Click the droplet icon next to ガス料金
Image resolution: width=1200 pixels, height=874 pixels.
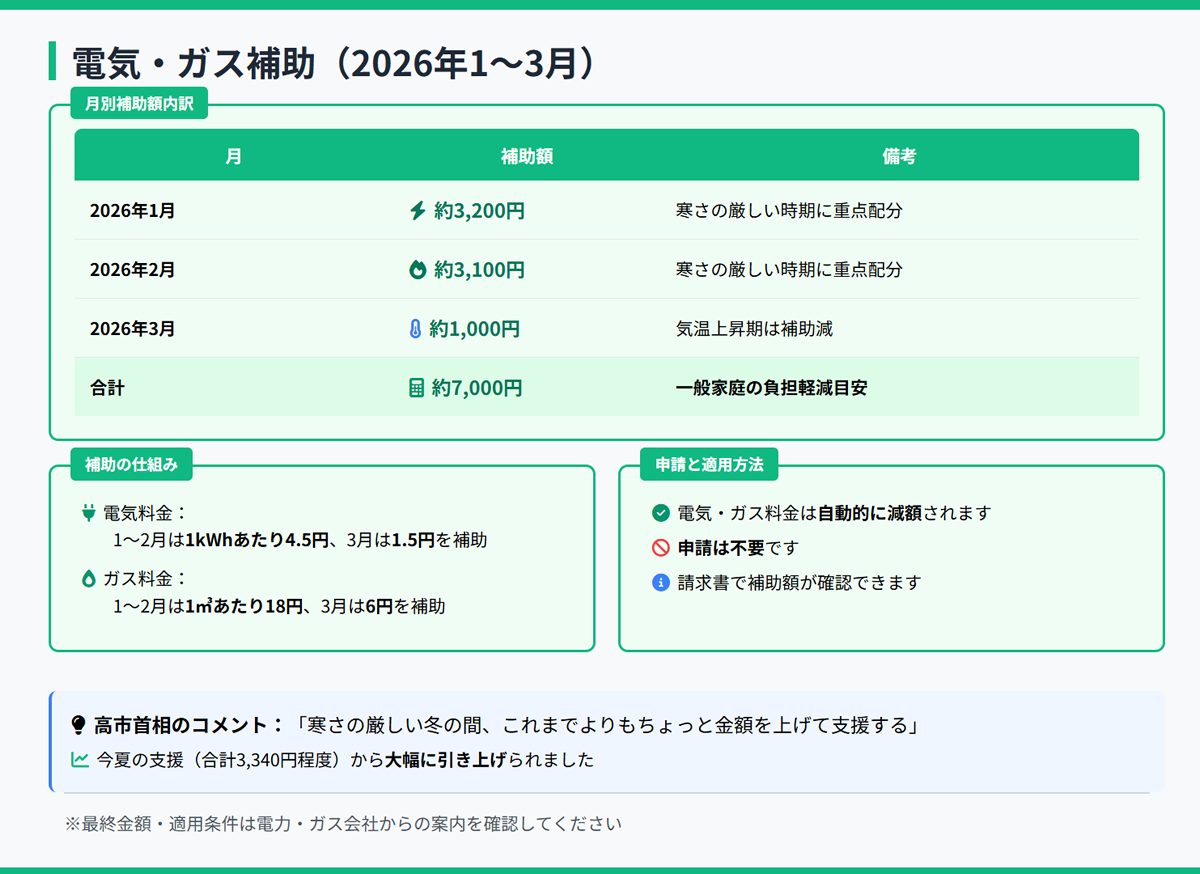pyautogui.click(x=88, y=578)
